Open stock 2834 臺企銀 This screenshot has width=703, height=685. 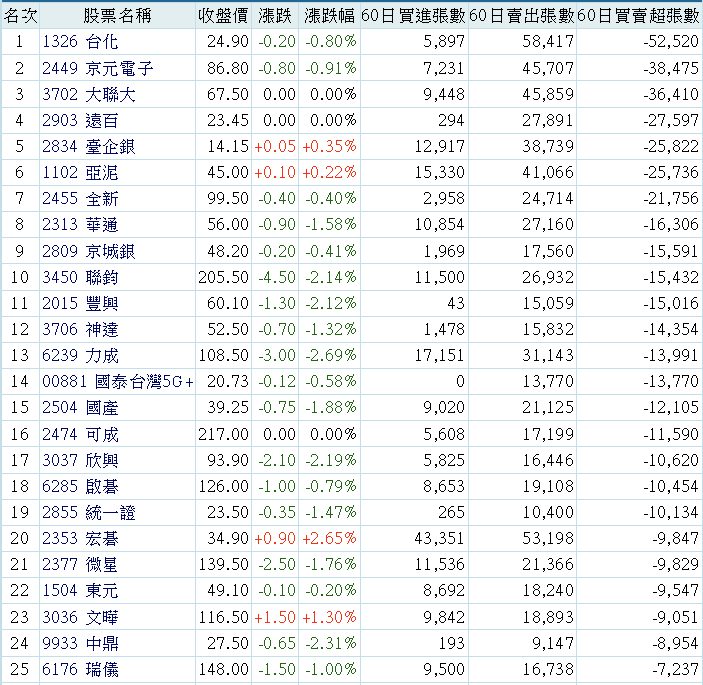click(89, 146)
